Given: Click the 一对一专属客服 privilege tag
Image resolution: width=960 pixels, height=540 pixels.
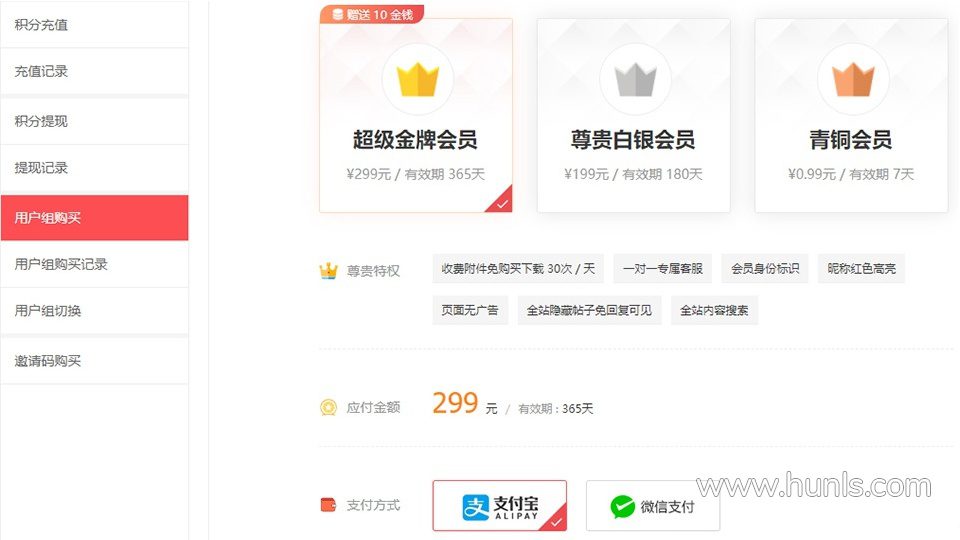Looking at the screenshot, I should [662, 269].
